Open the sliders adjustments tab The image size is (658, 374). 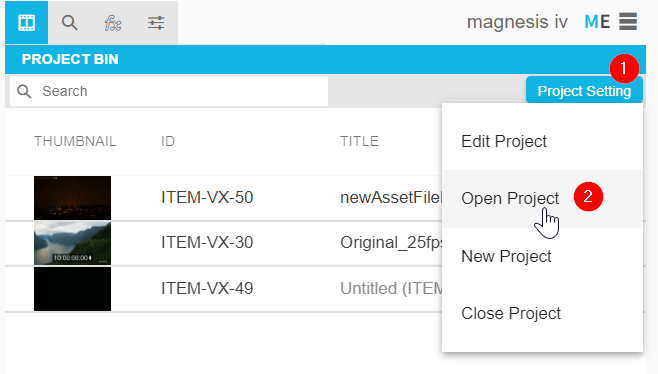pyautogui.click(x=156, y=22)
